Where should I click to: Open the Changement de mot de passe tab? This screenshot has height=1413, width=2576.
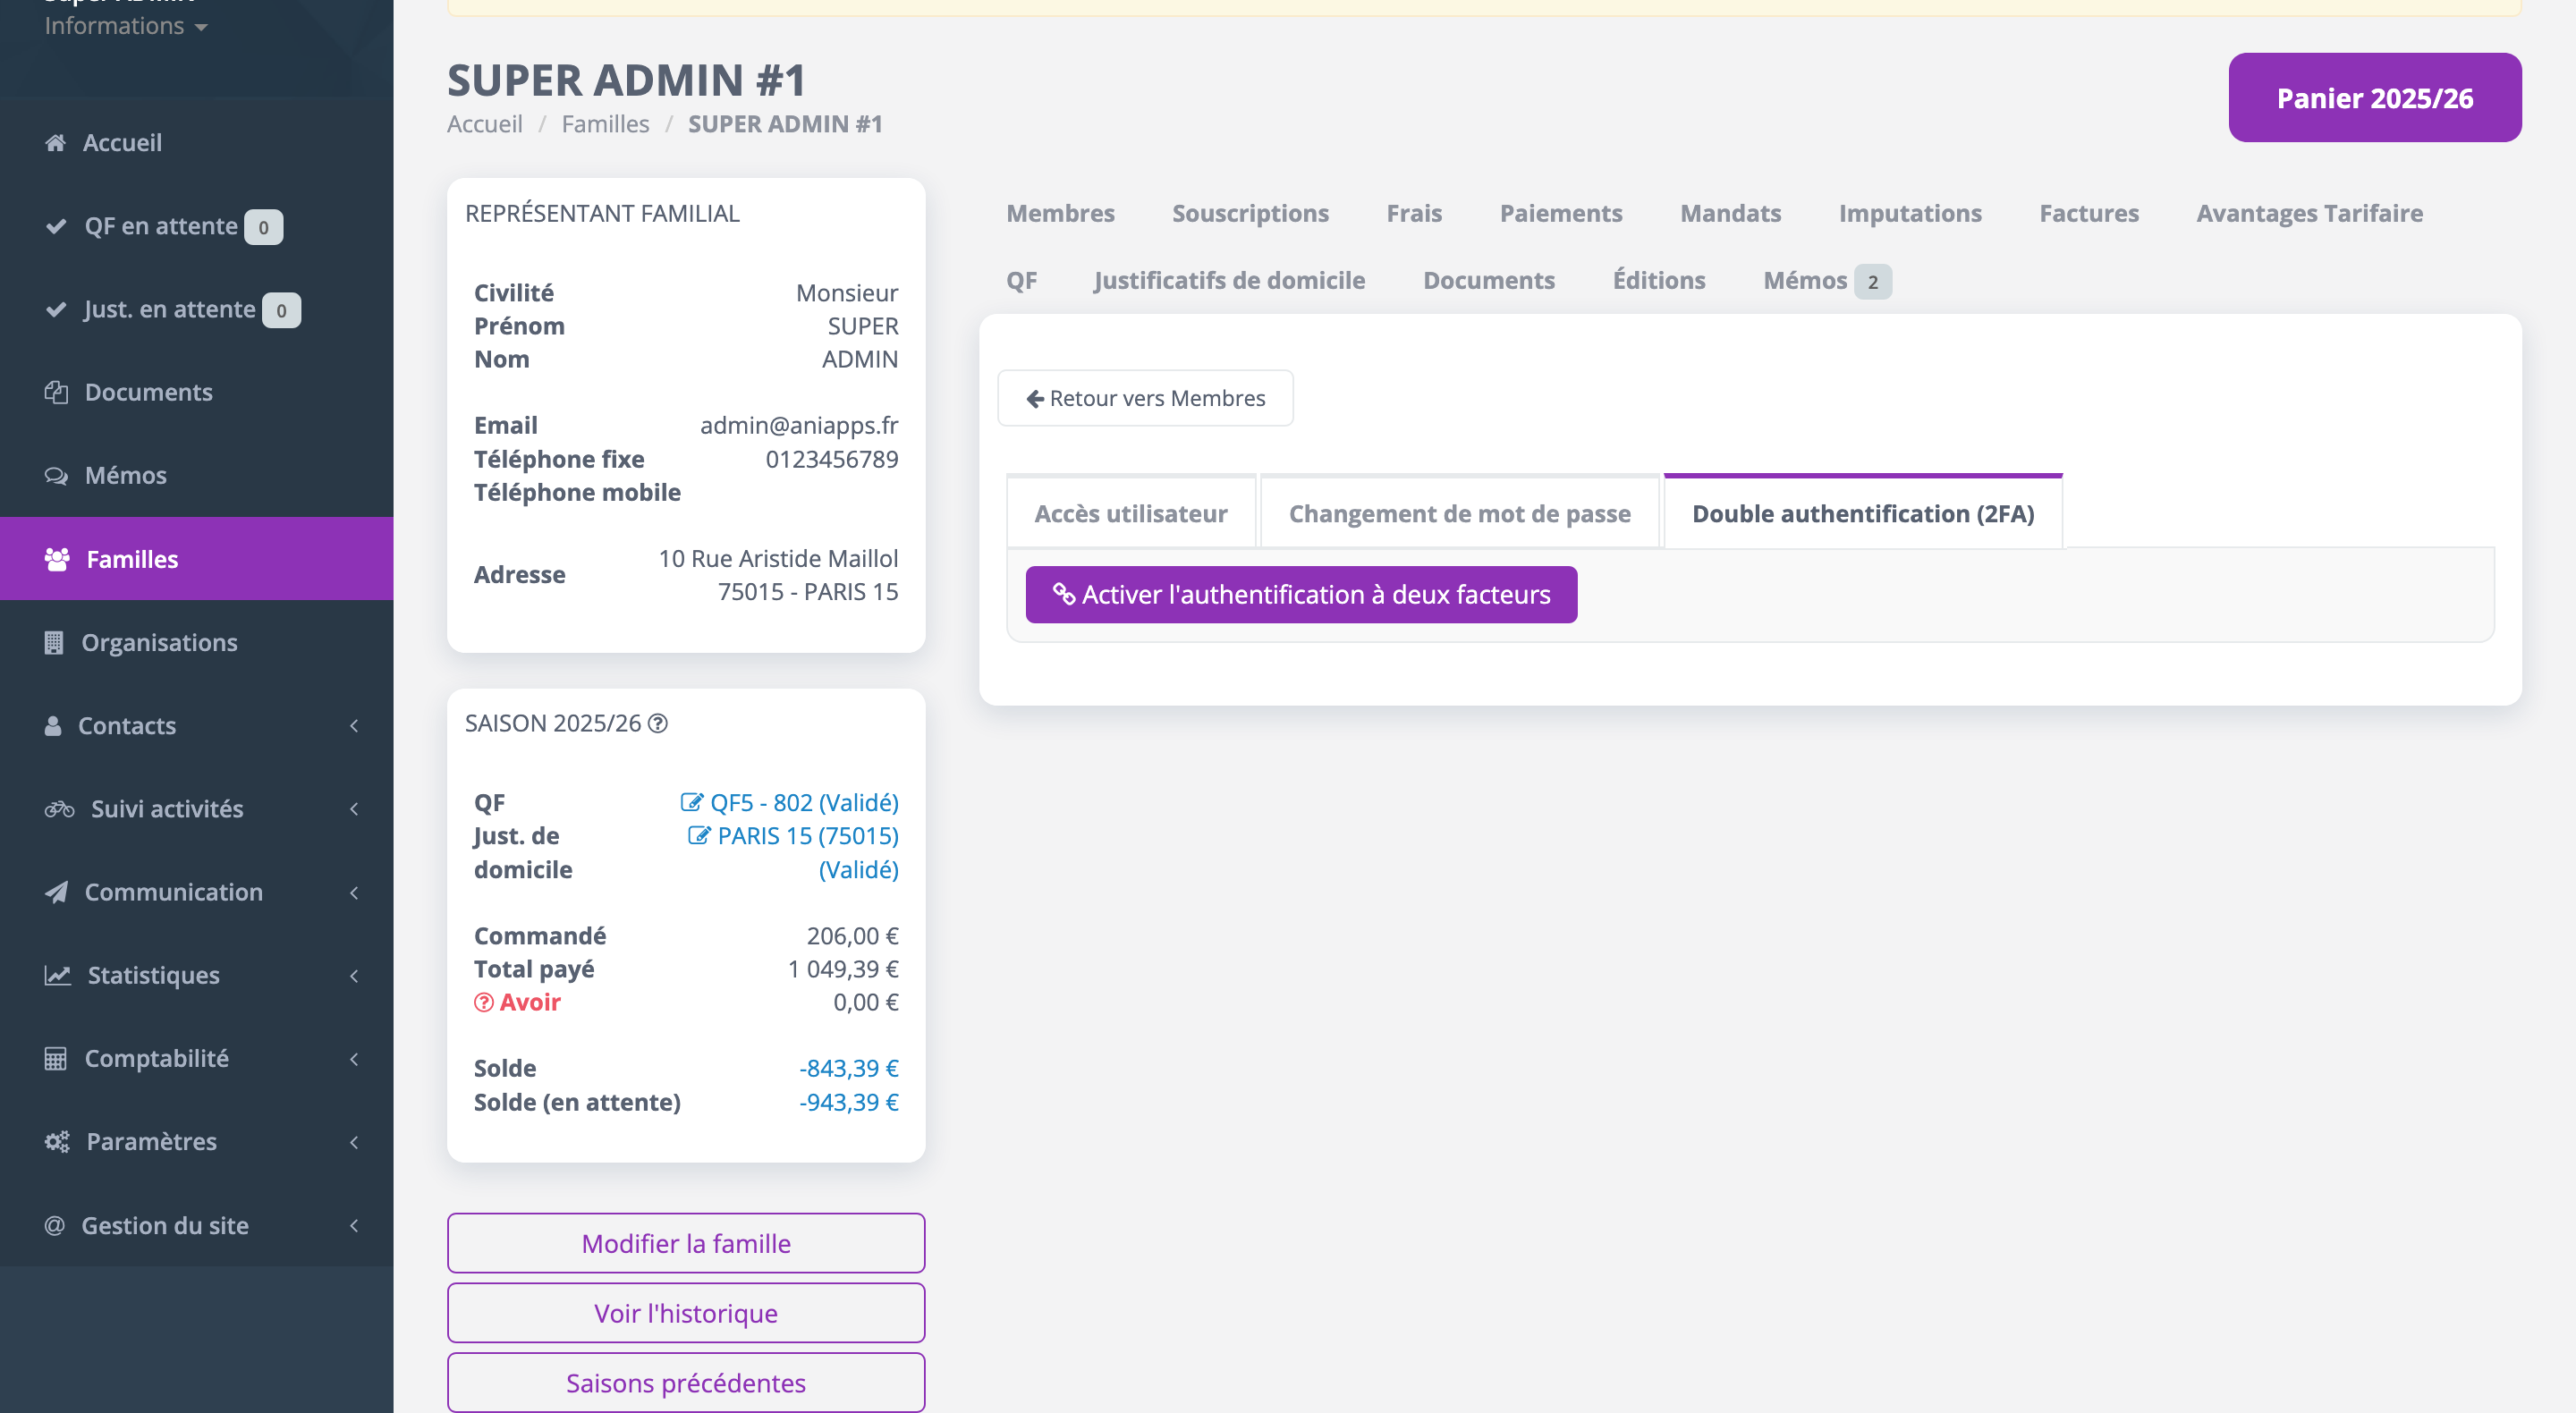(x=1459, y=513)
